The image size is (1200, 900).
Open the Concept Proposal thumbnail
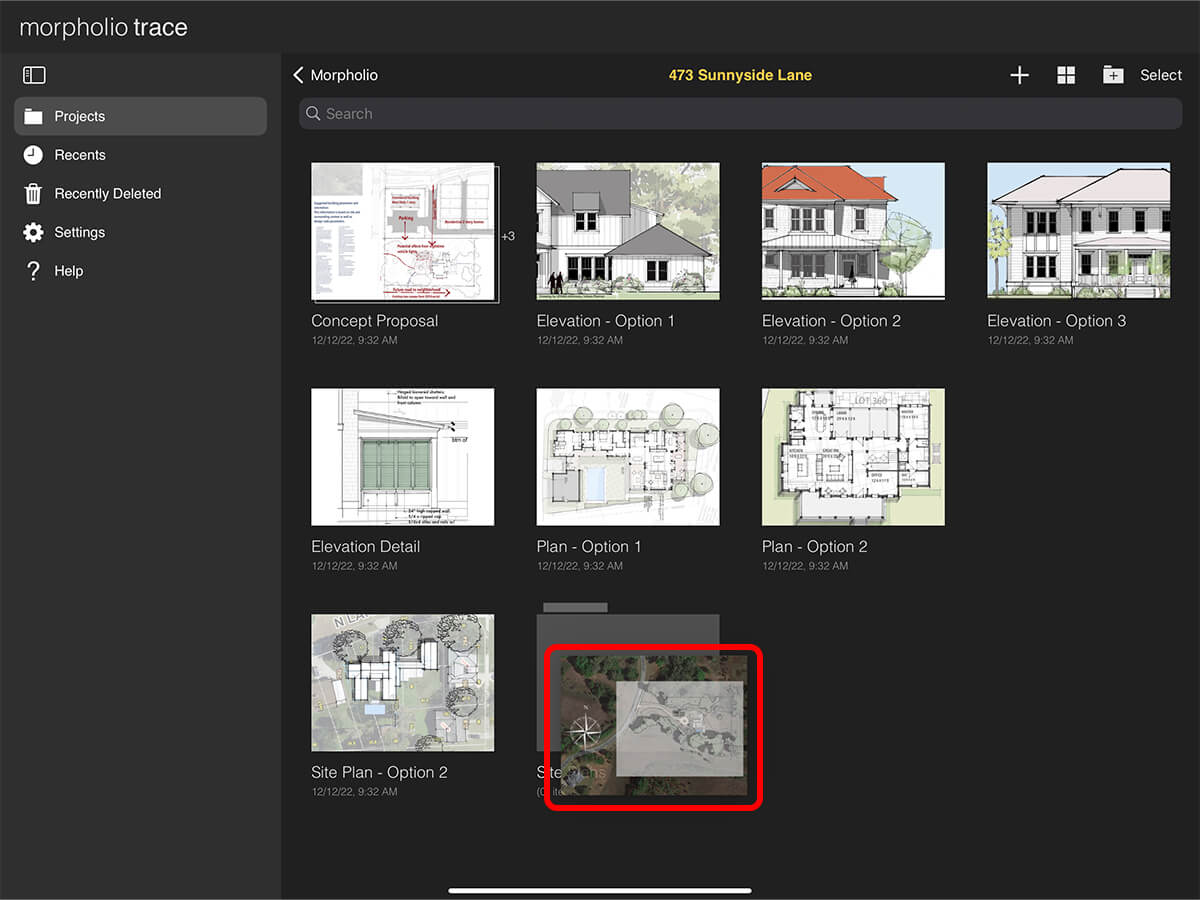pos(403,232)
